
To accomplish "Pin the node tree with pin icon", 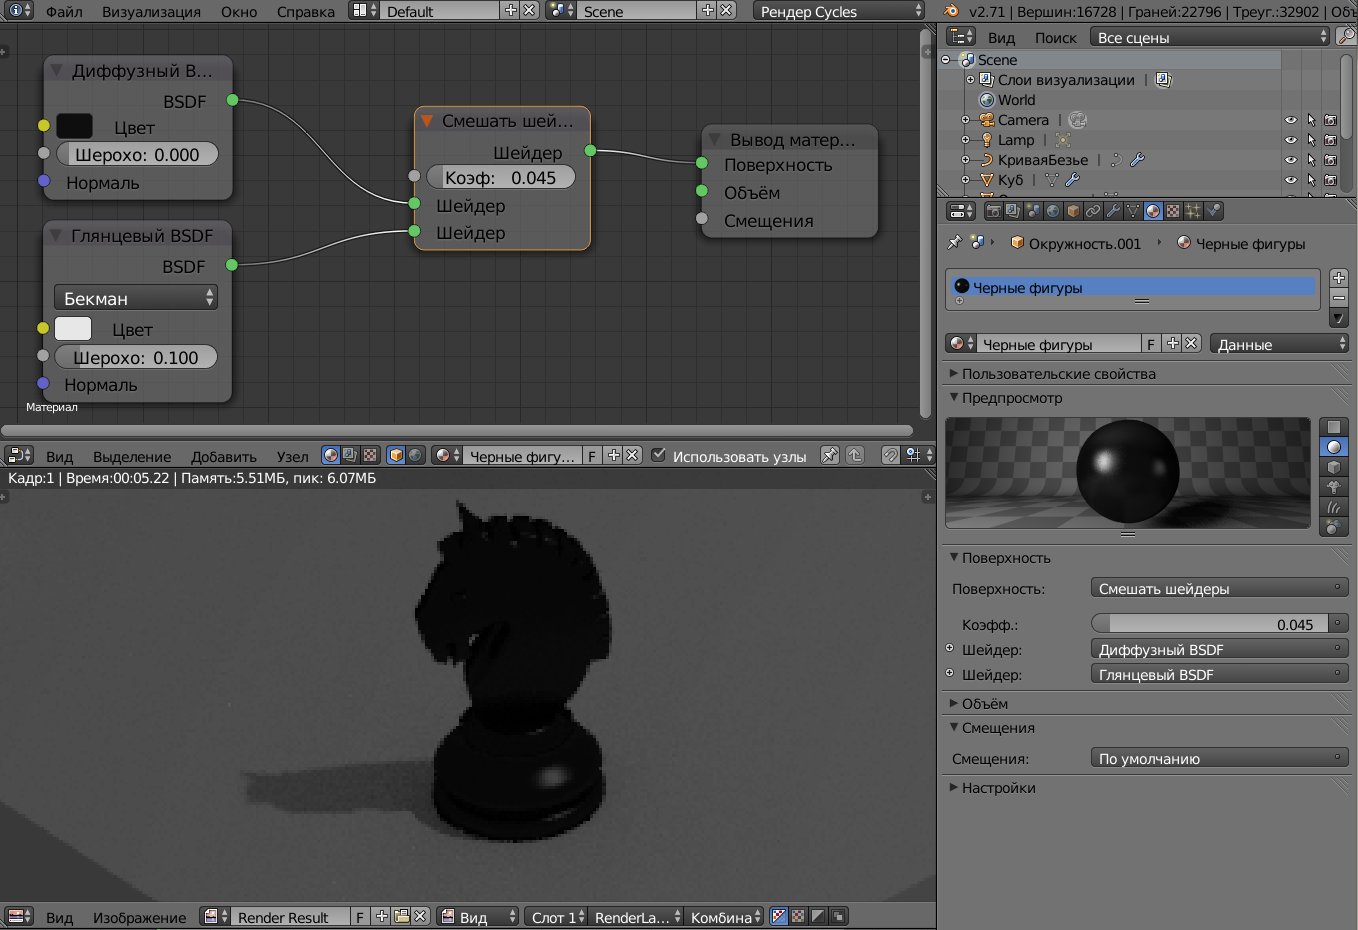I will (x=829, y=455).
